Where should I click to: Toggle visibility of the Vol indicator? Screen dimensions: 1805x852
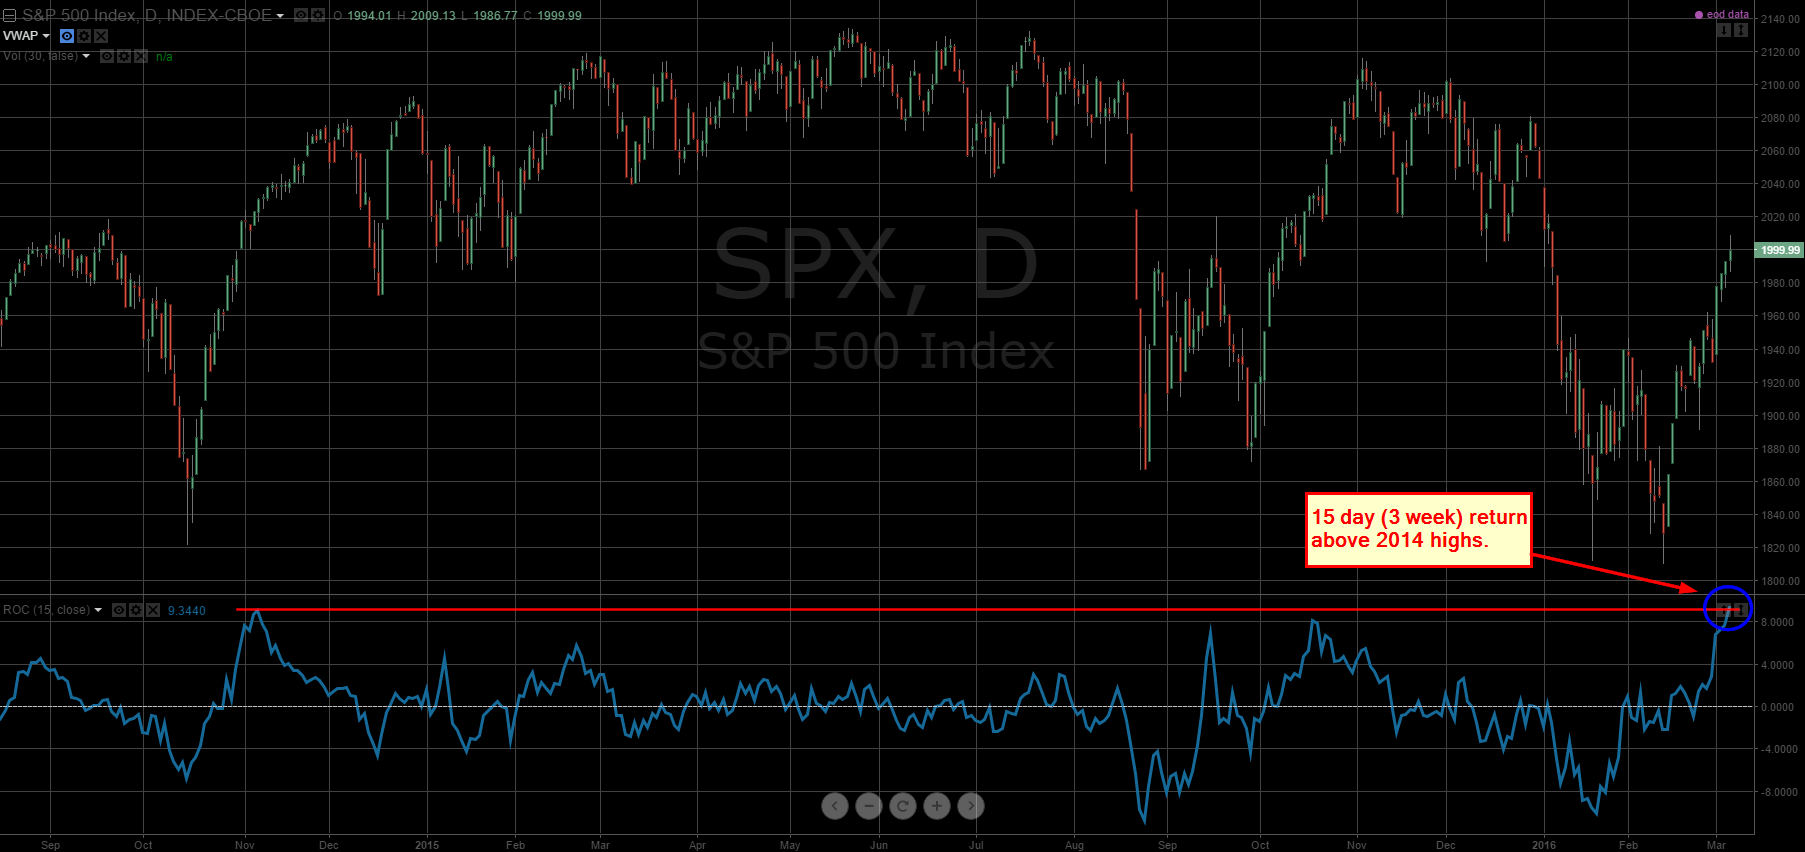[x=107, y=56]
